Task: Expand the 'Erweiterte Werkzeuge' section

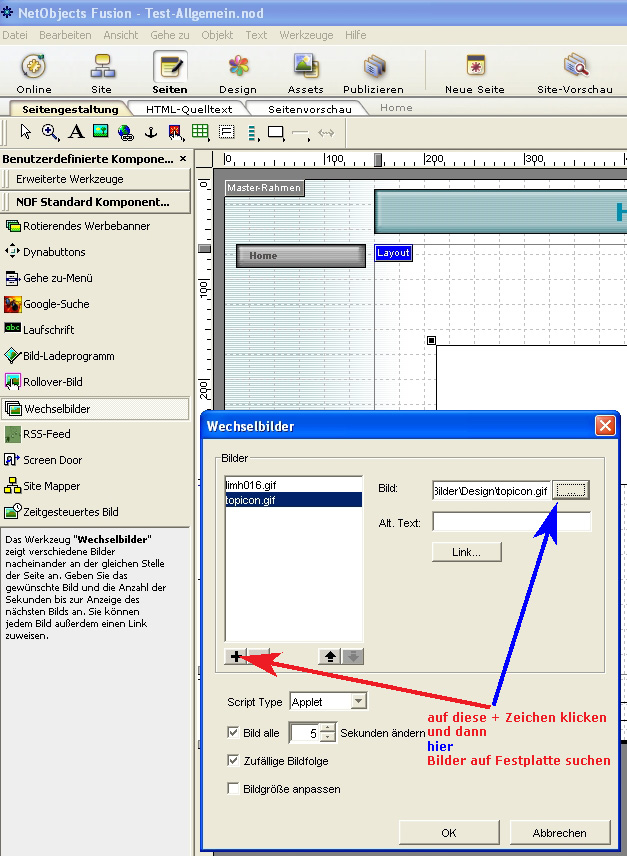Action: (x=96, y=179)
